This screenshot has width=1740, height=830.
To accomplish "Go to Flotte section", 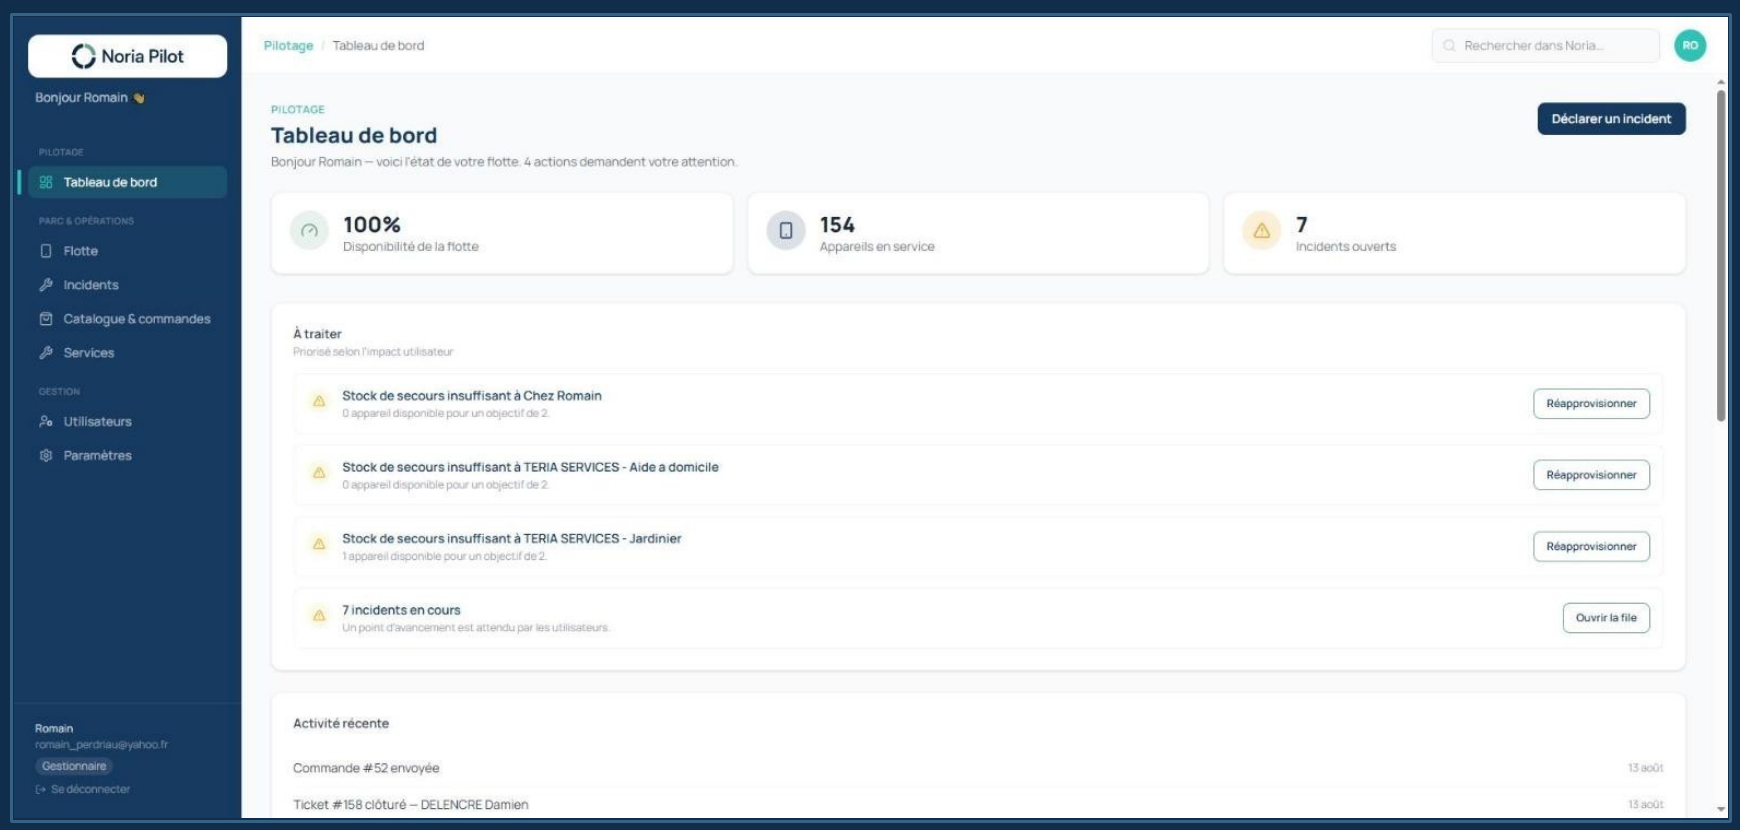I will [x=127, y=251].
